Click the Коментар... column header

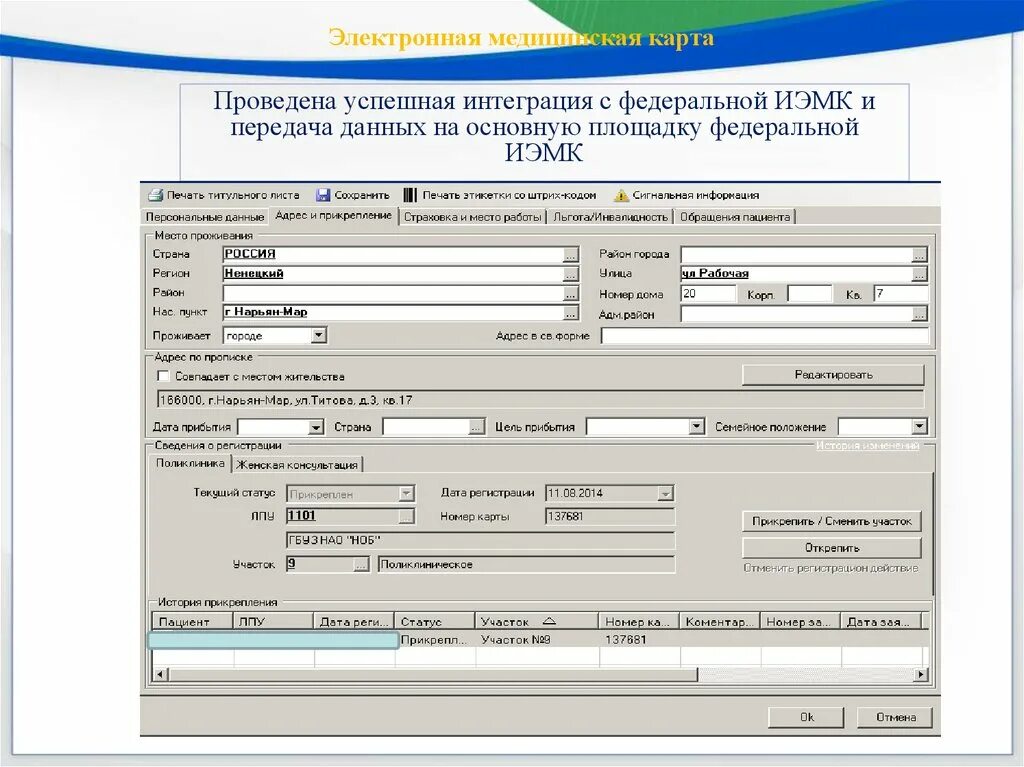[720, 621]
